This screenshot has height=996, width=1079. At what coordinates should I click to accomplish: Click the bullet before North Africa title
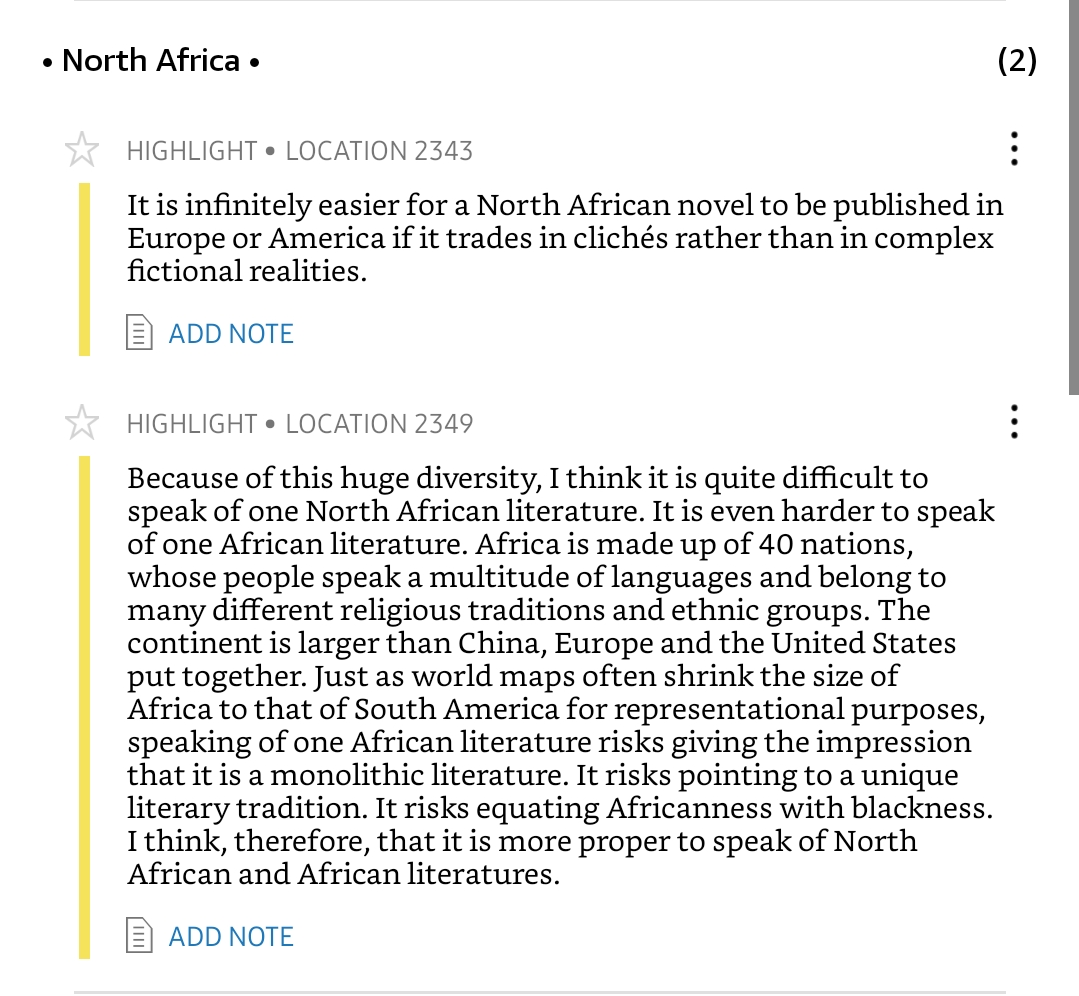point(47,63)
